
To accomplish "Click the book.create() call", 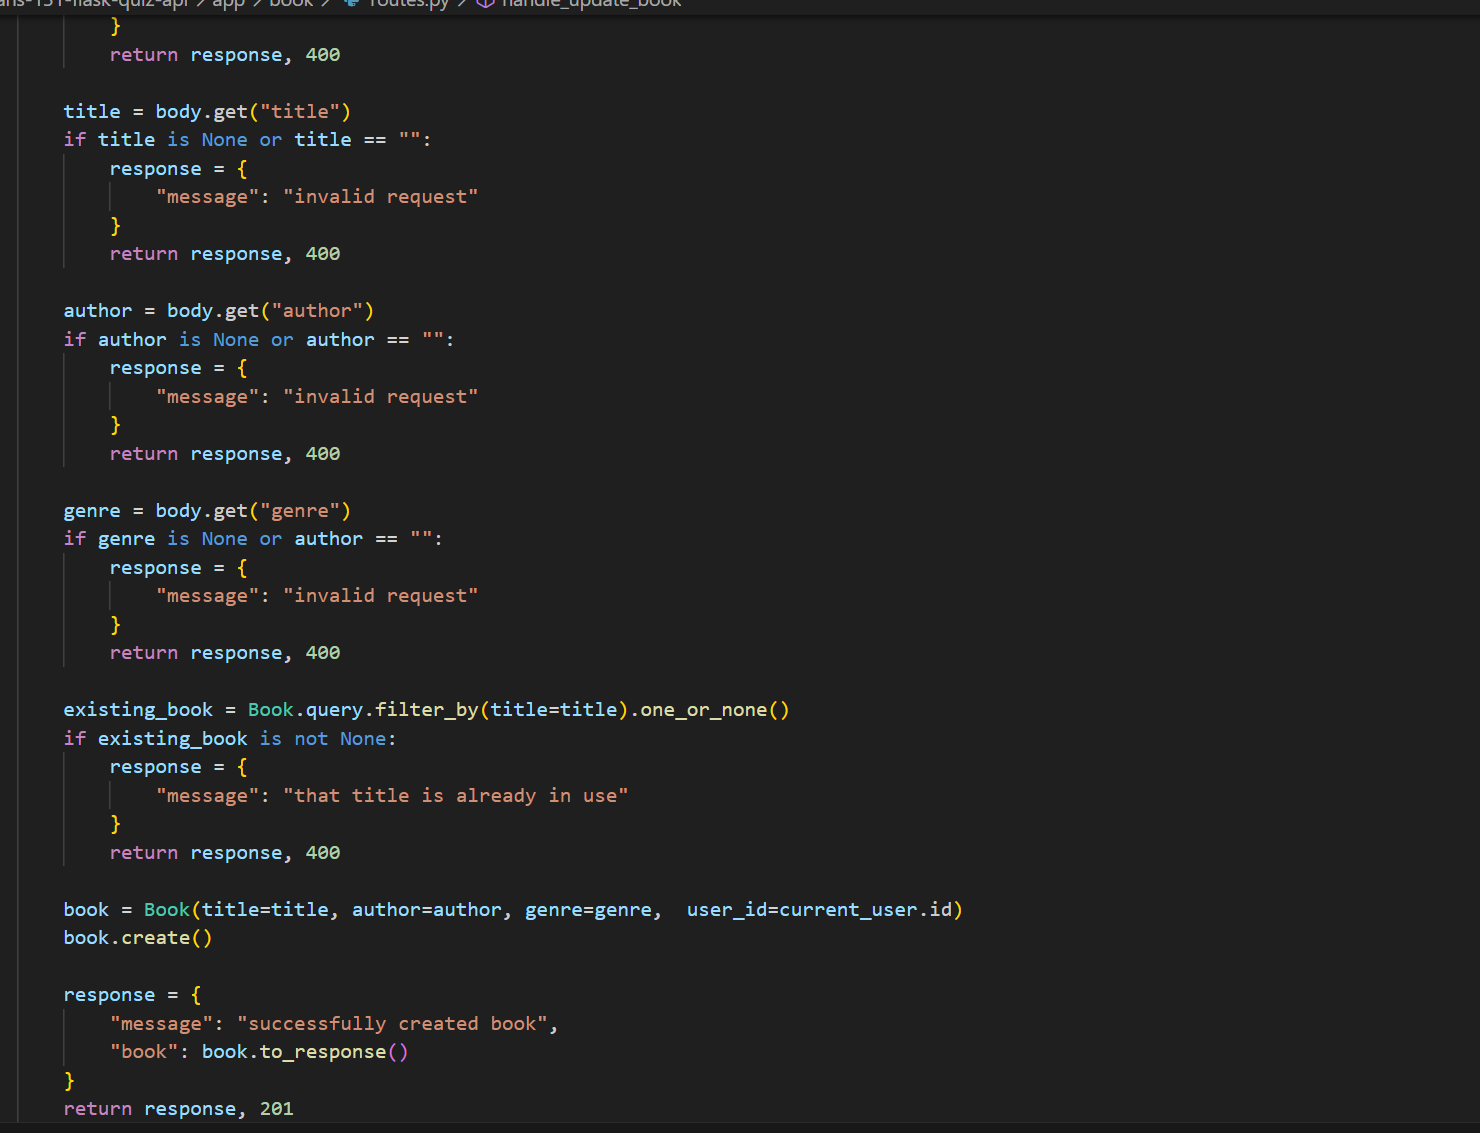I will coord(137,937).
